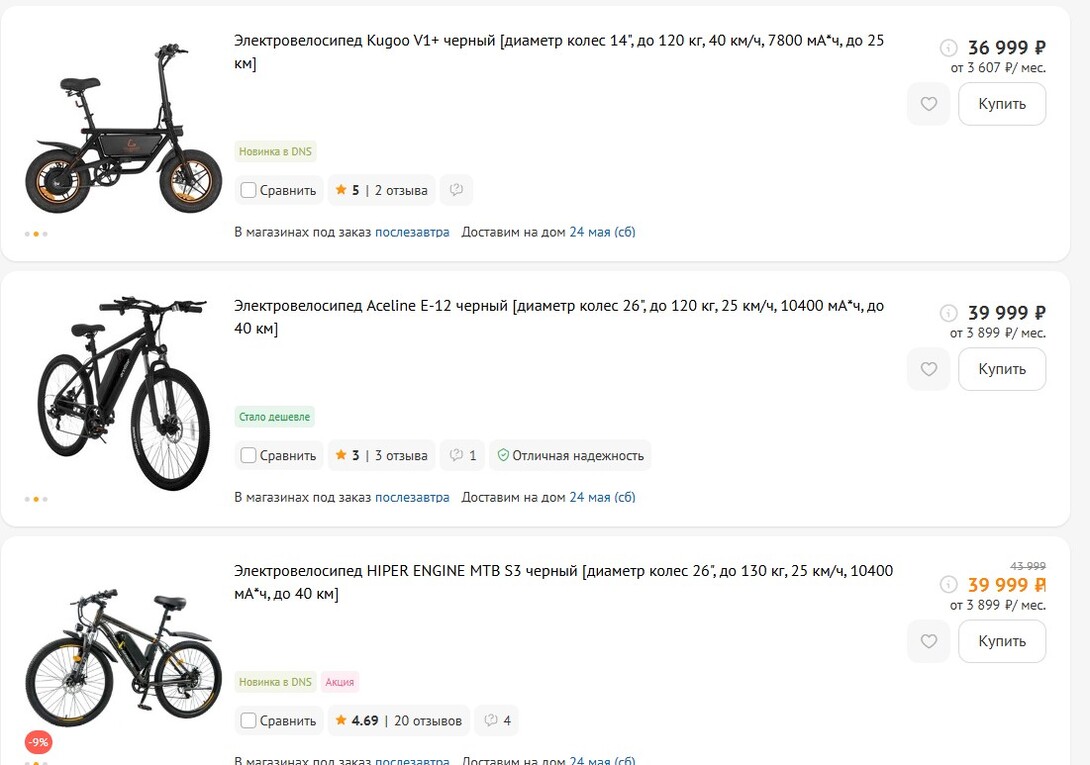Check the Сравнить box for Kugoo V1+
Screen dimensions: 1090x765
[248, 190]
